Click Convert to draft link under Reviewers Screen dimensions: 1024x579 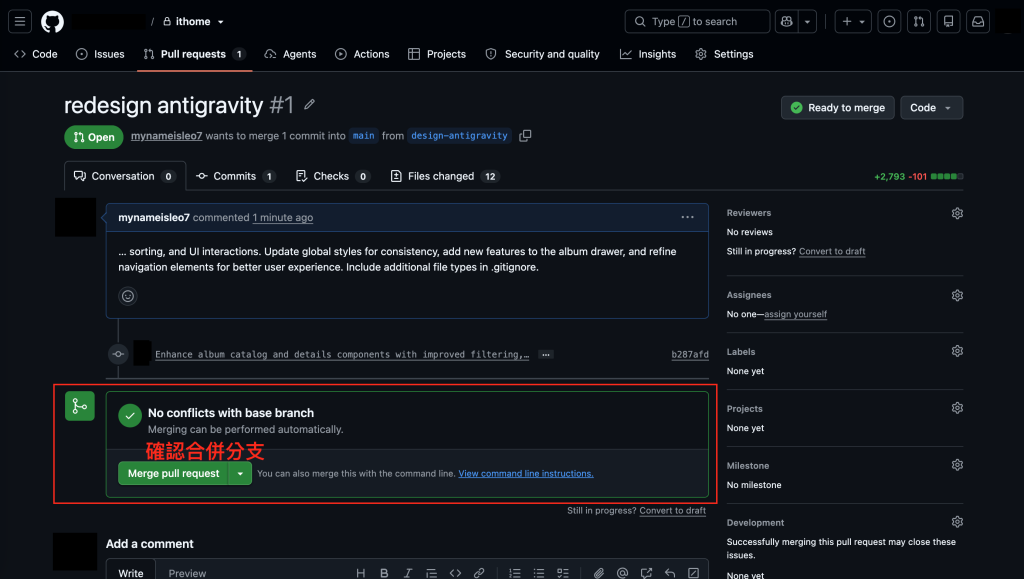[832, 251]
